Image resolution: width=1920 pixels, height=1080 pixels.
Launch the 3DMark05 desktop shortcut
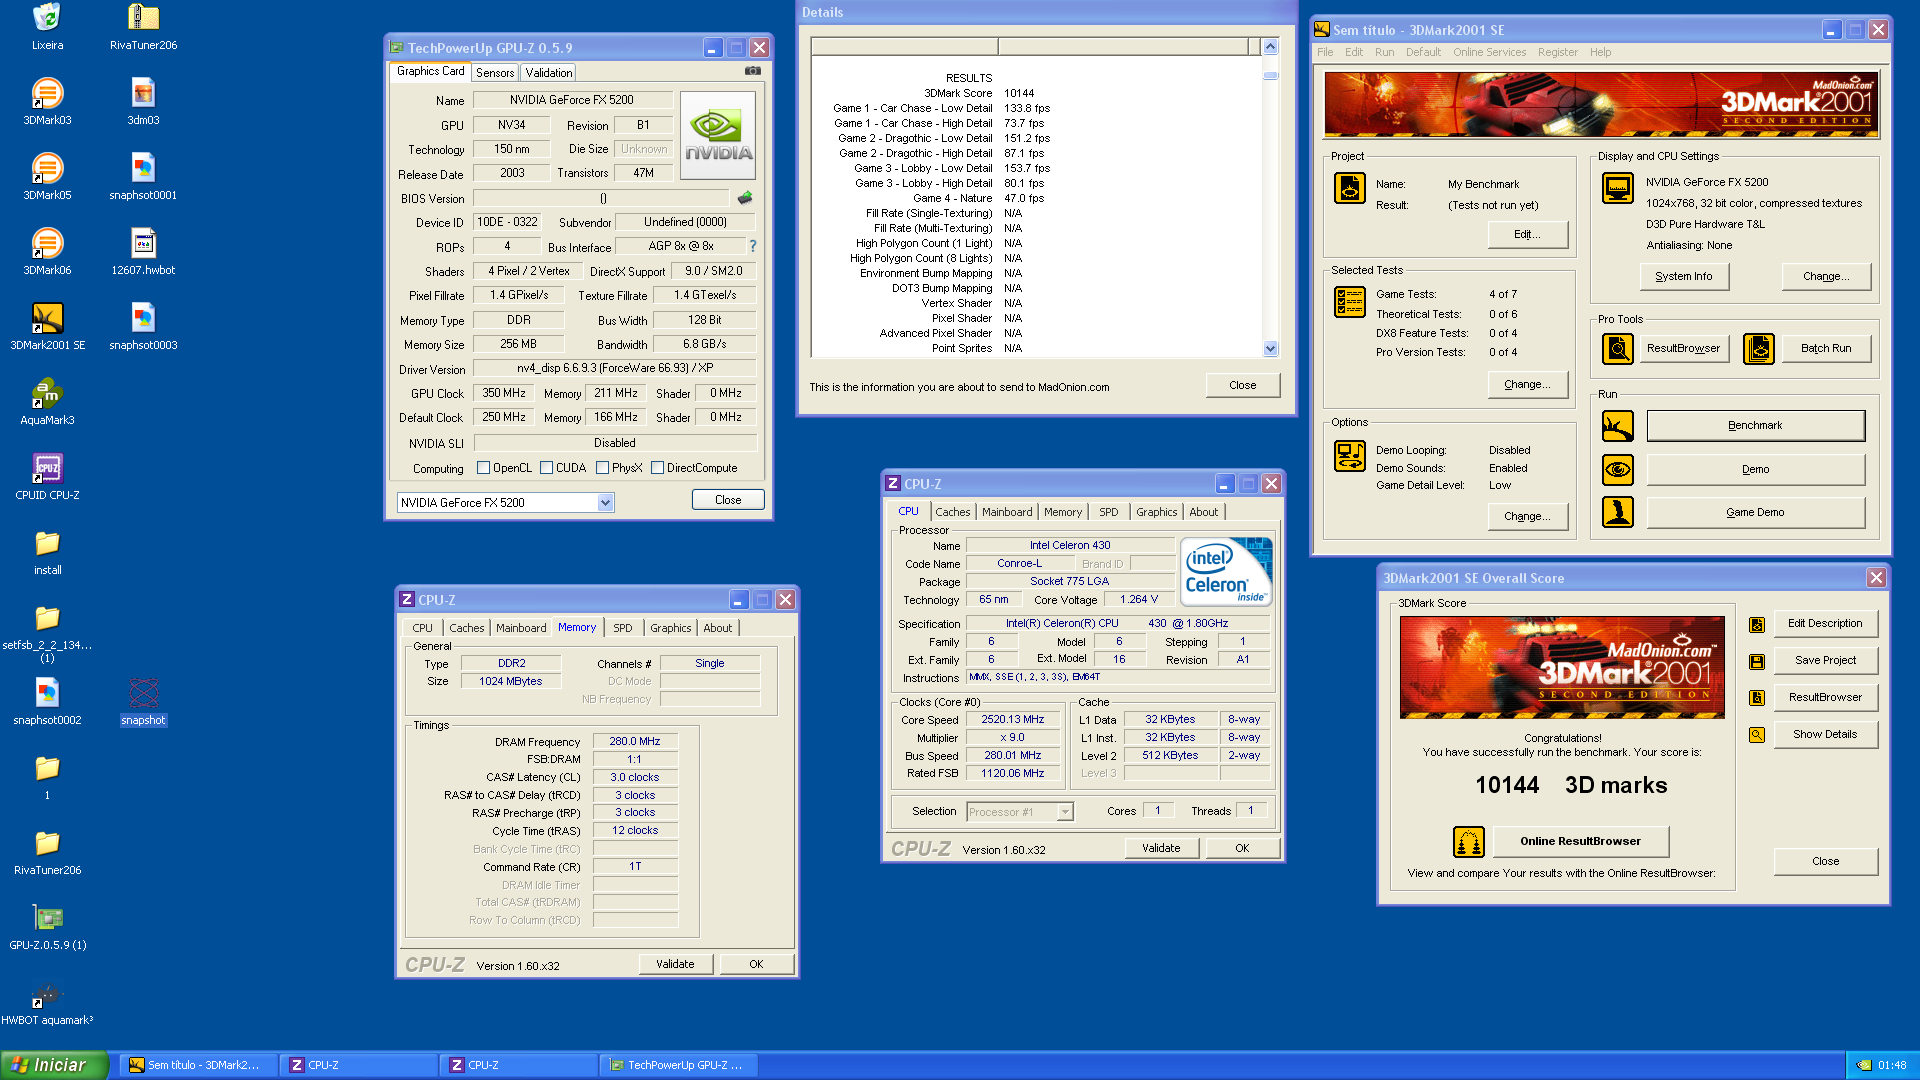point(47,168)
